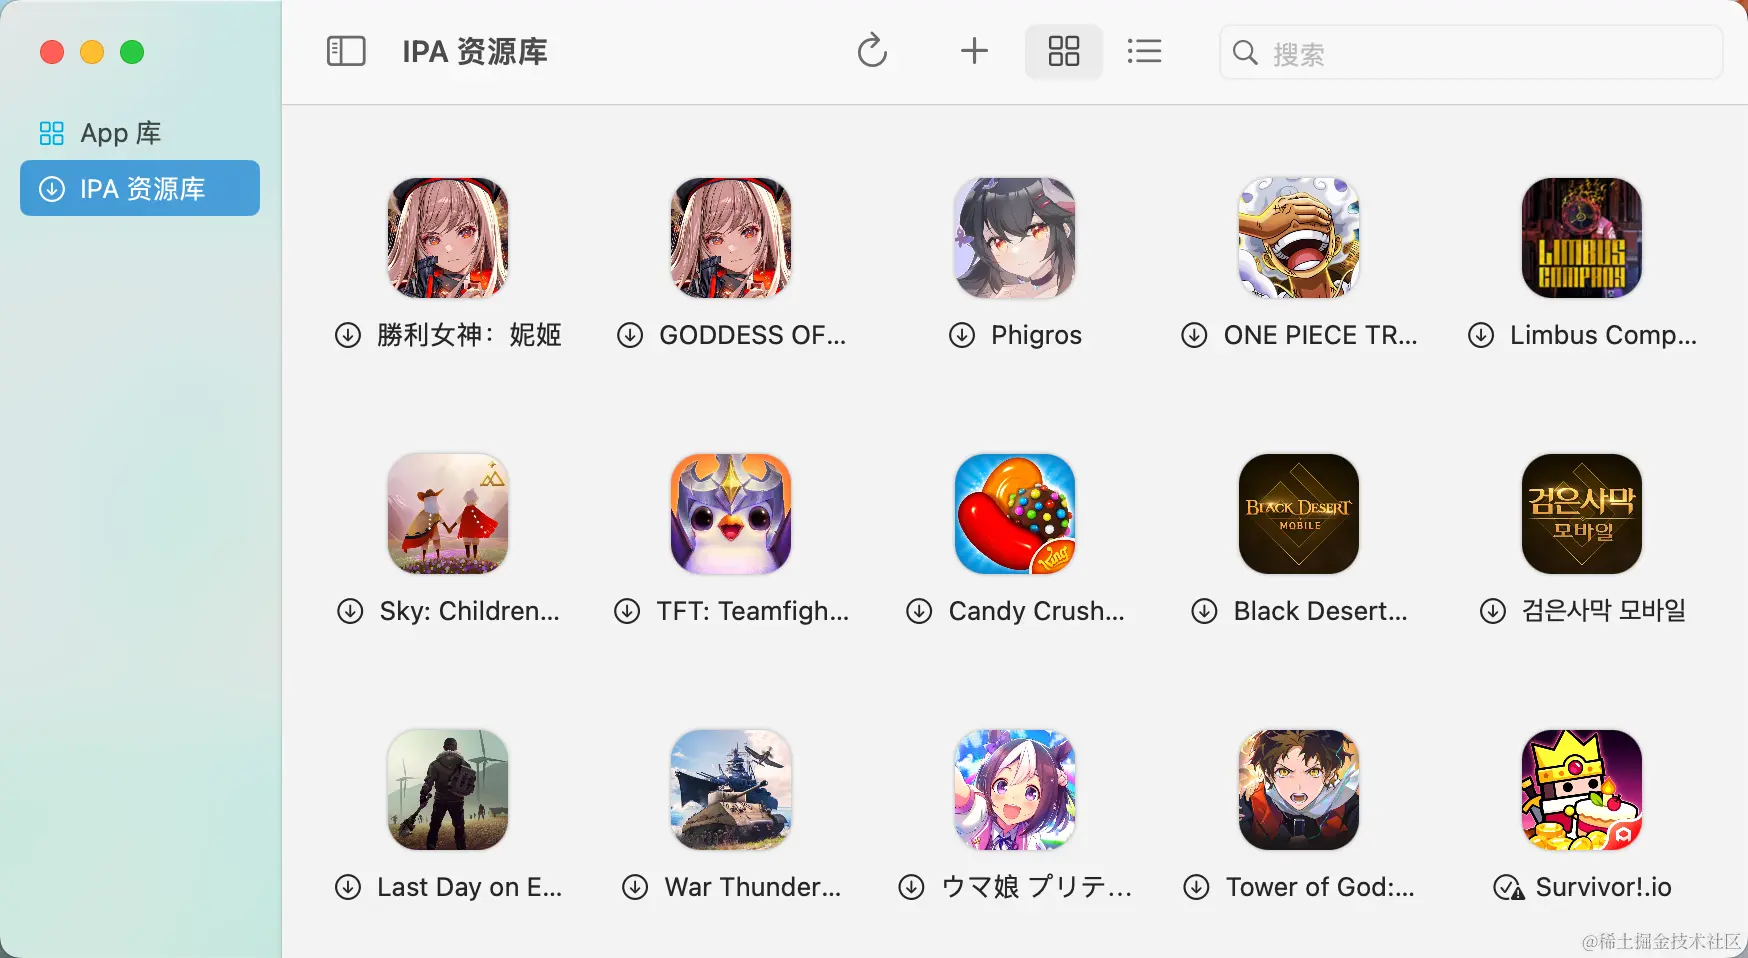This screenshot has height=958, width=1748.
Task: Click download icon beside Limbus Company
Action: tap(1481, 335)
